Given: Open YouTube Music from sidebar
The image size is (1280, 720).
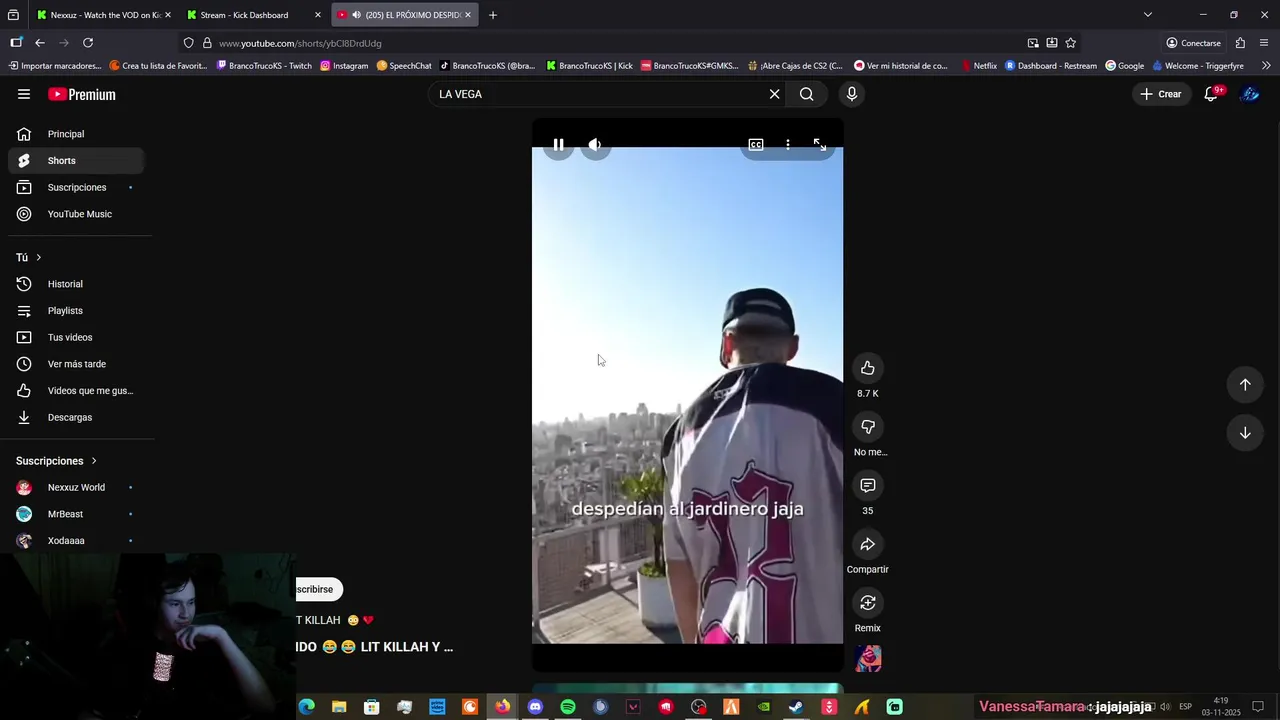Looking at the screenshot, I should [76, 214].
